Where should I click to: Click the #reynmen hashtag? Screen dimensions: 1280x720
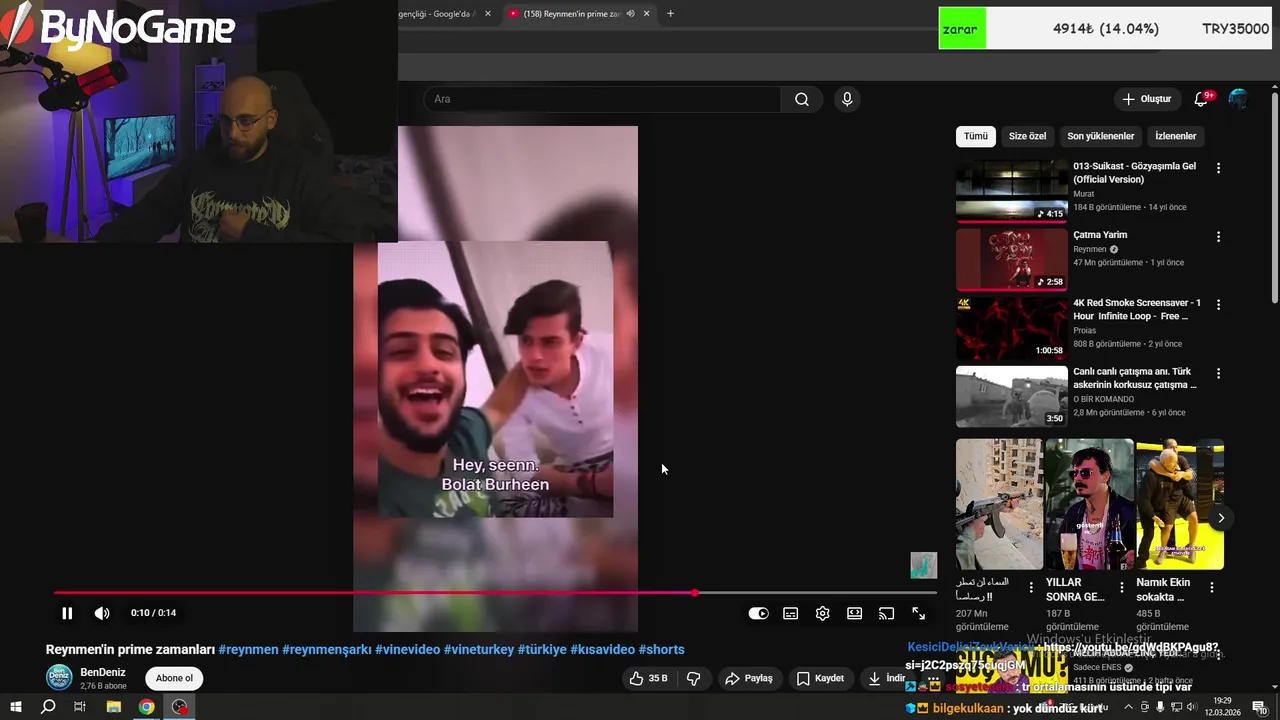[x=248, y=650]
